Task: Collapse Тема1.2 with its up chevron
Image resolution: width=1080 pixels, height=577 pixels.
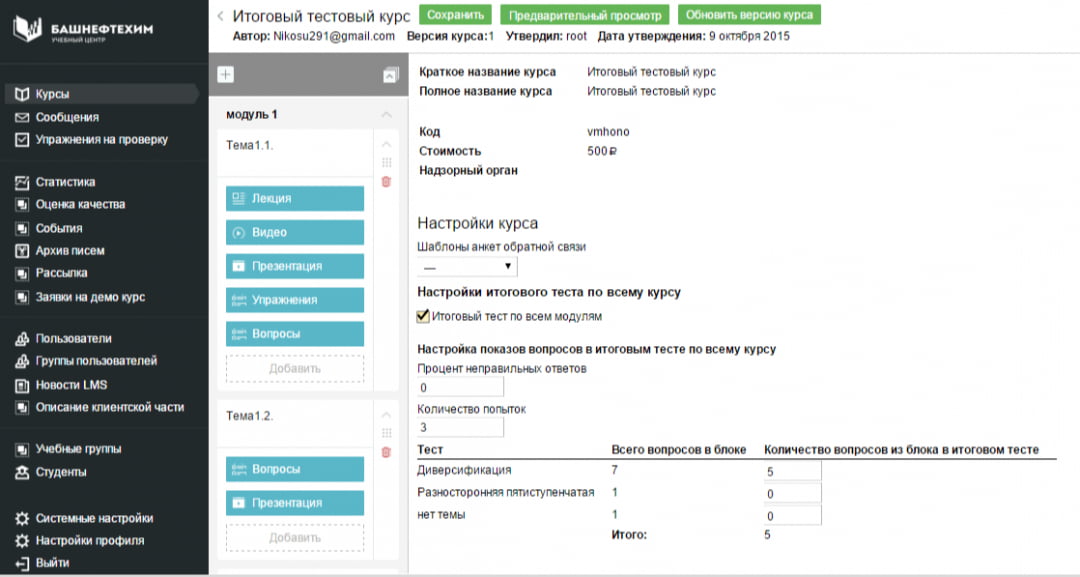Action: click(386, 415)
